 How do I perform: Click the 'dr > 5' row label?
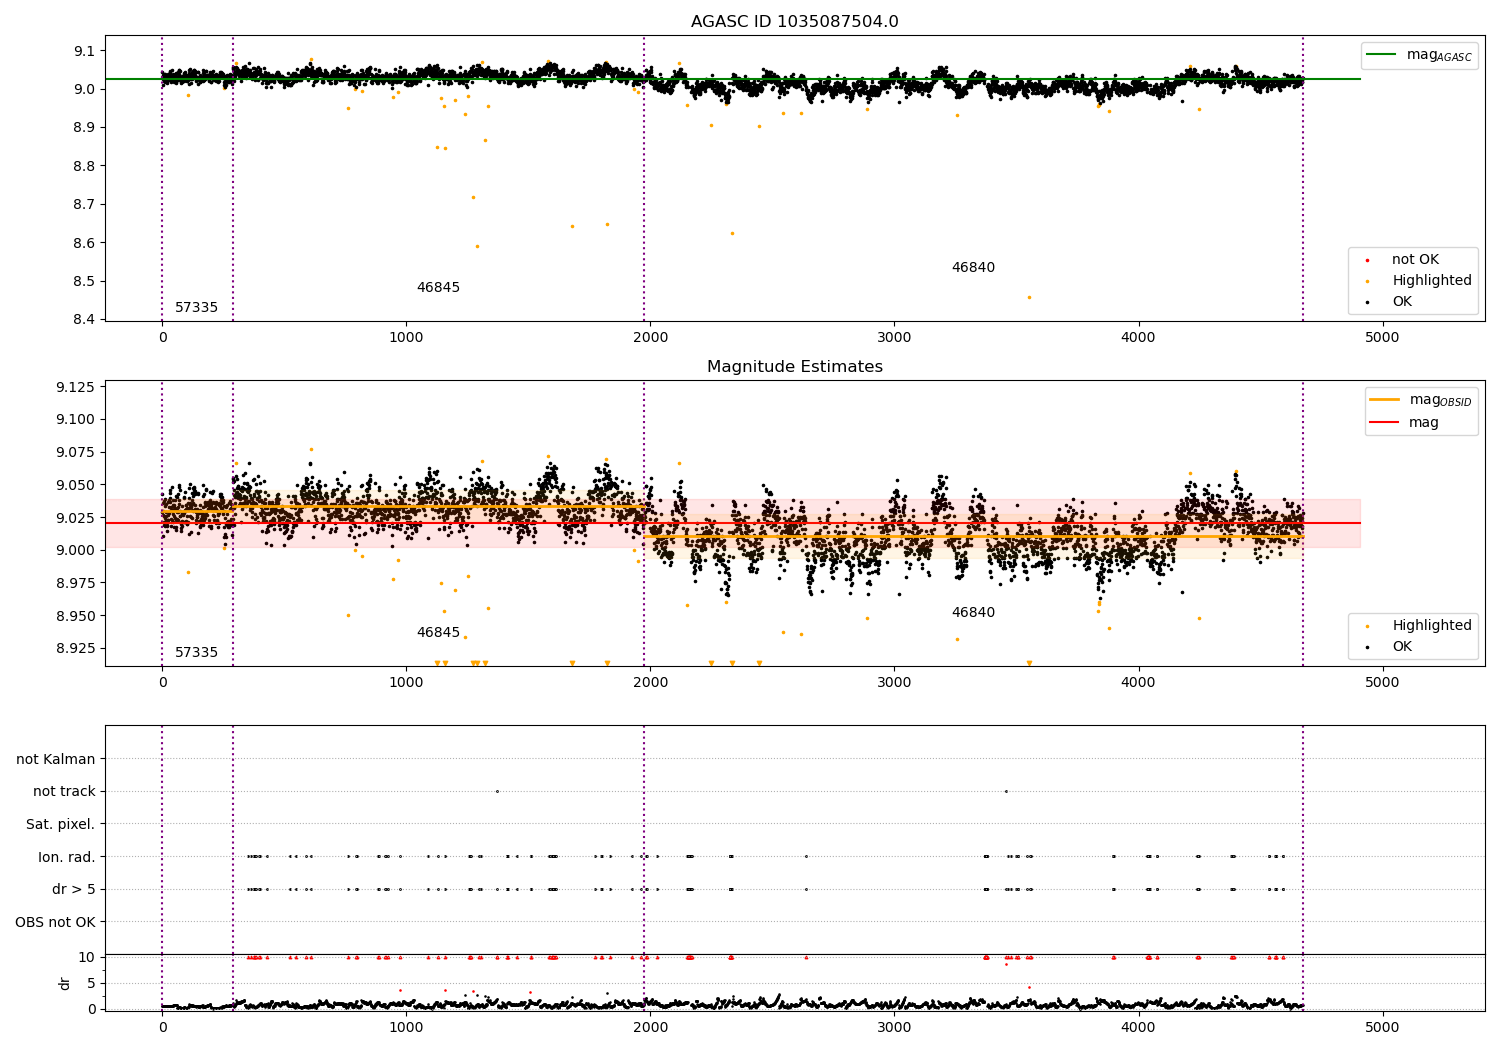pyautogui.click(x=74, y=890)
